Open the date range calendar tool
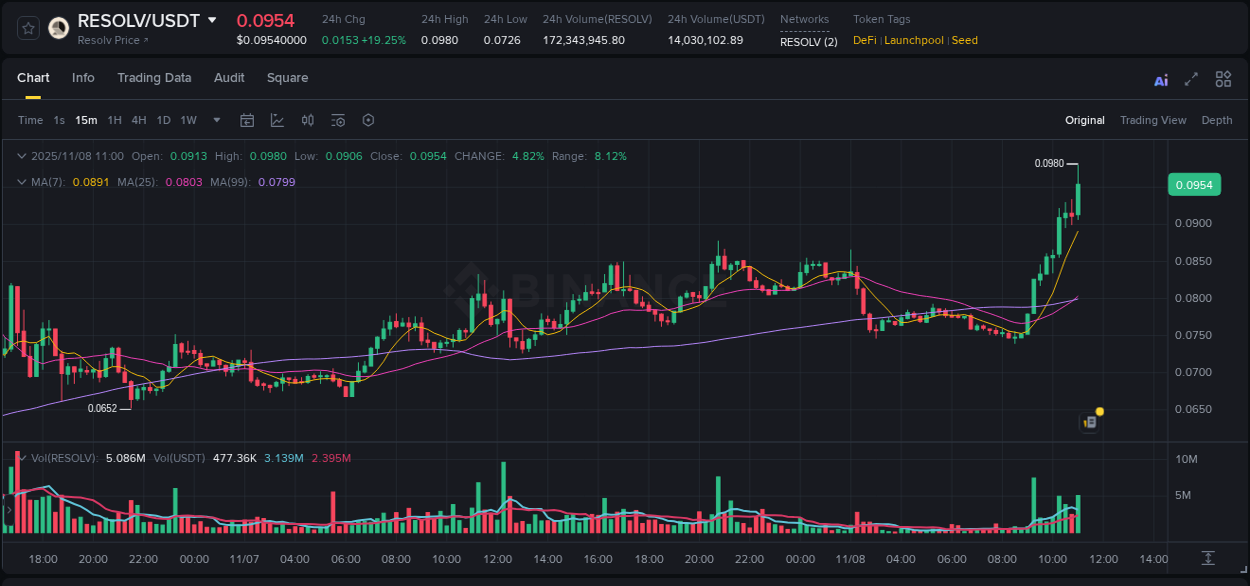 pos(247,119)
